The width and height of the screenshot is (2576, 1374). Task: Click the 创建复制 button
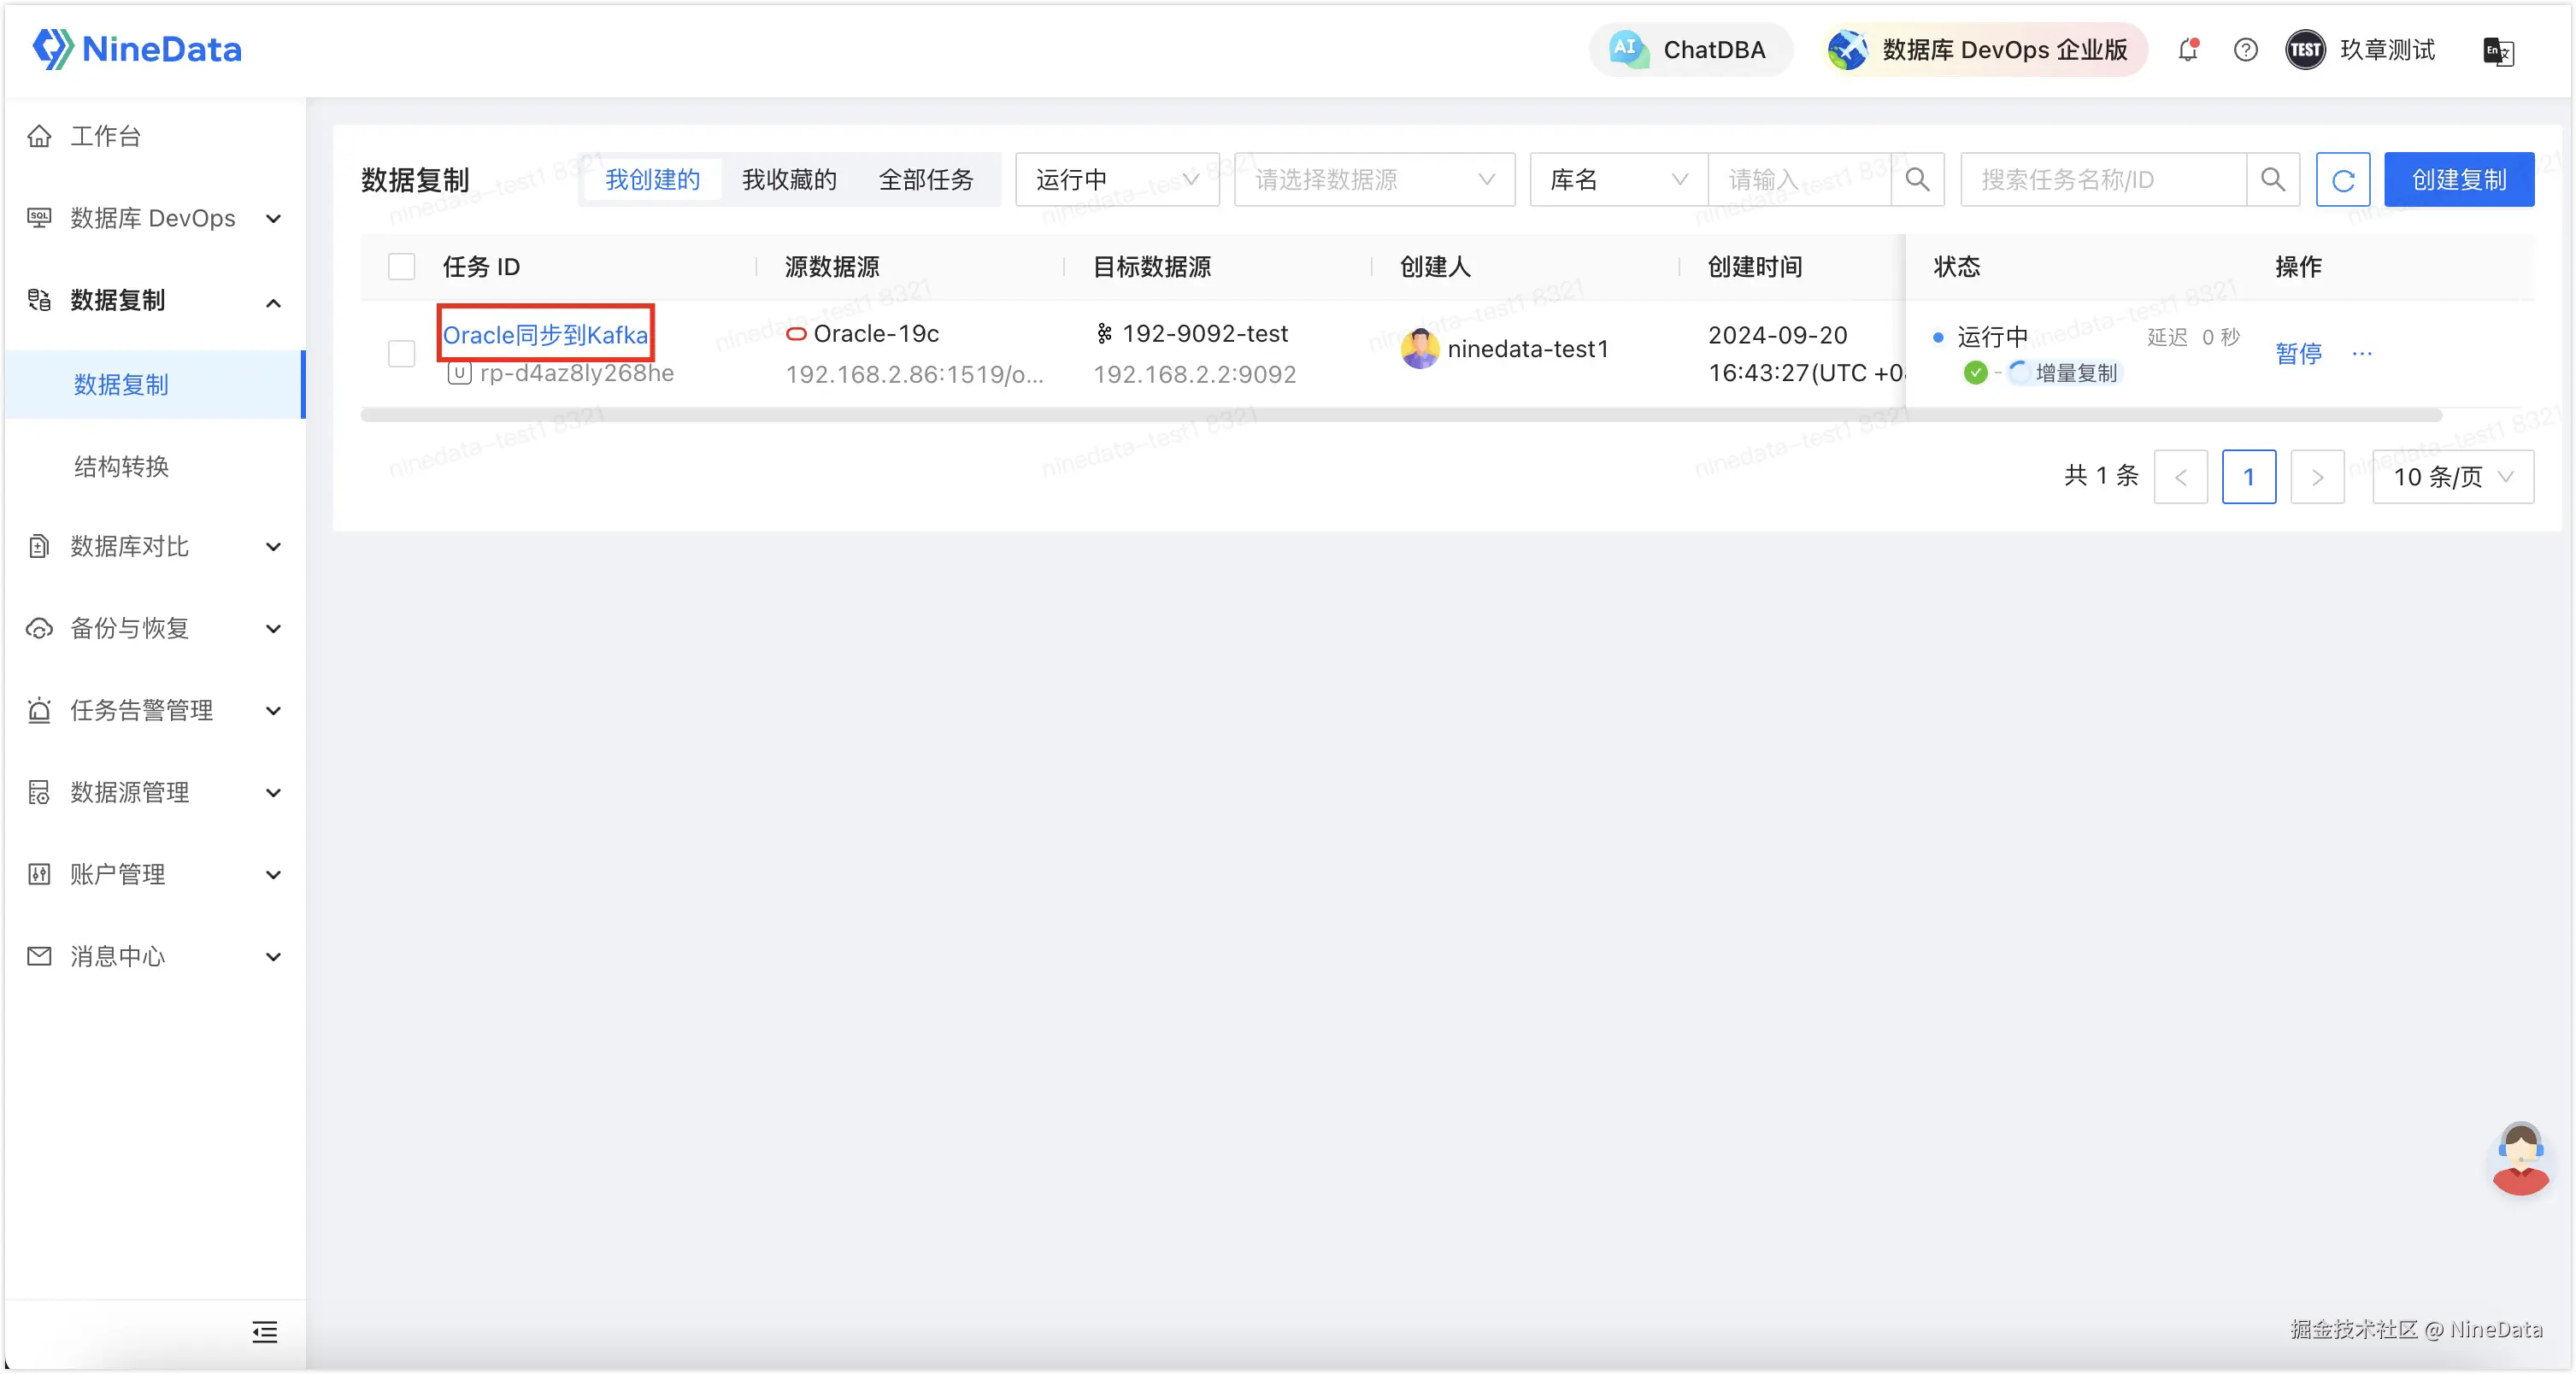[2458, 180]
